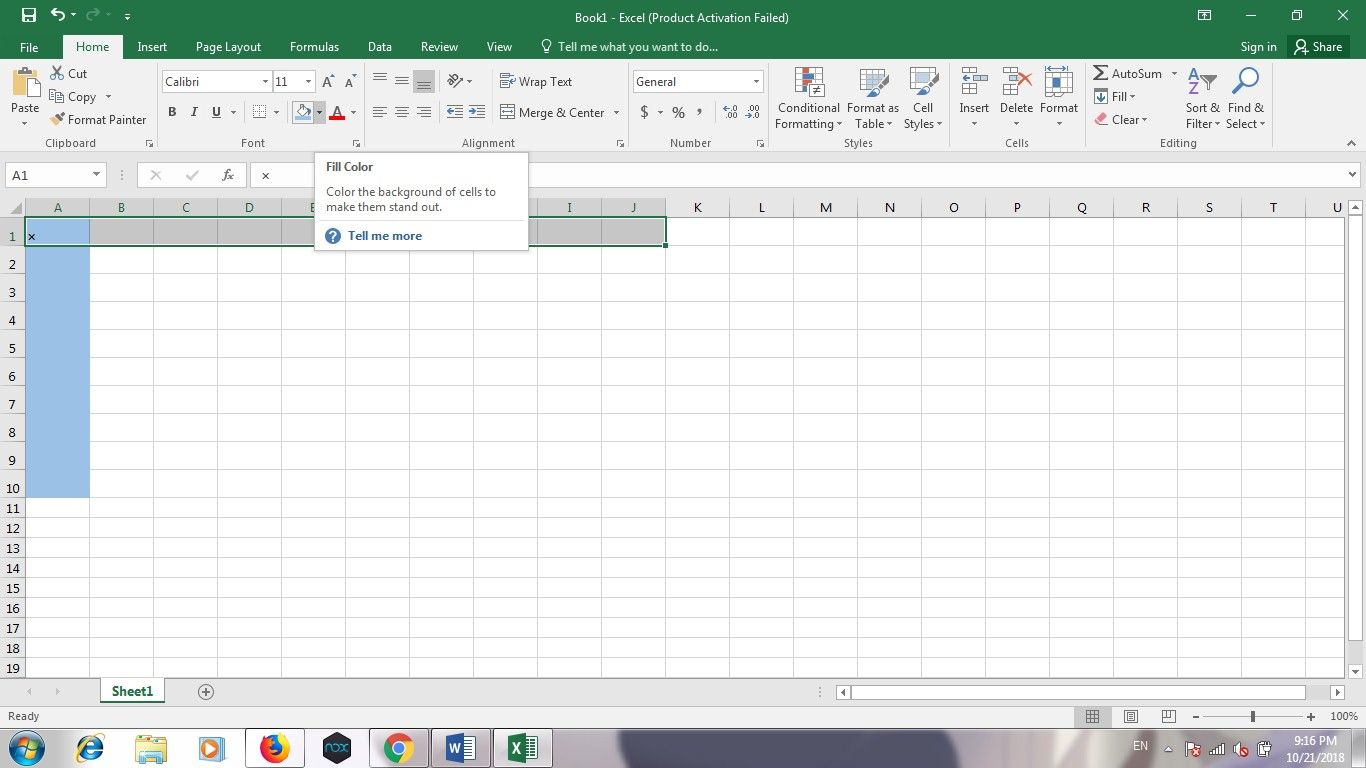
Task: Click the Borders icon
Action: click(x=260, y=112)
